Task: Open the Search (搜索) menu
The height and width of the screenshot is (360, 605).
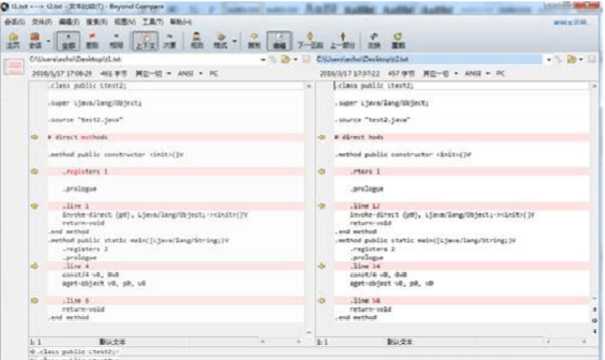Action: pos(96,22)
